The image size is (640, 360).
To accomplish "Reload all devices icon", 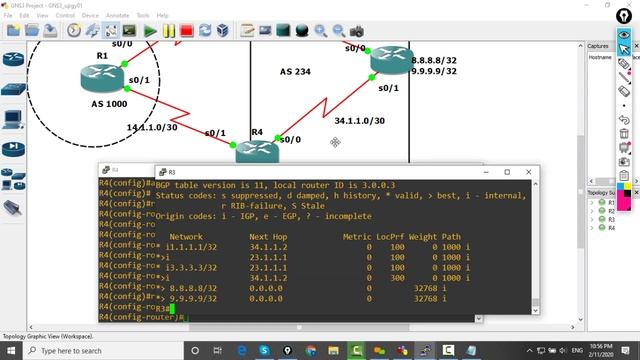I will (205, 31).
